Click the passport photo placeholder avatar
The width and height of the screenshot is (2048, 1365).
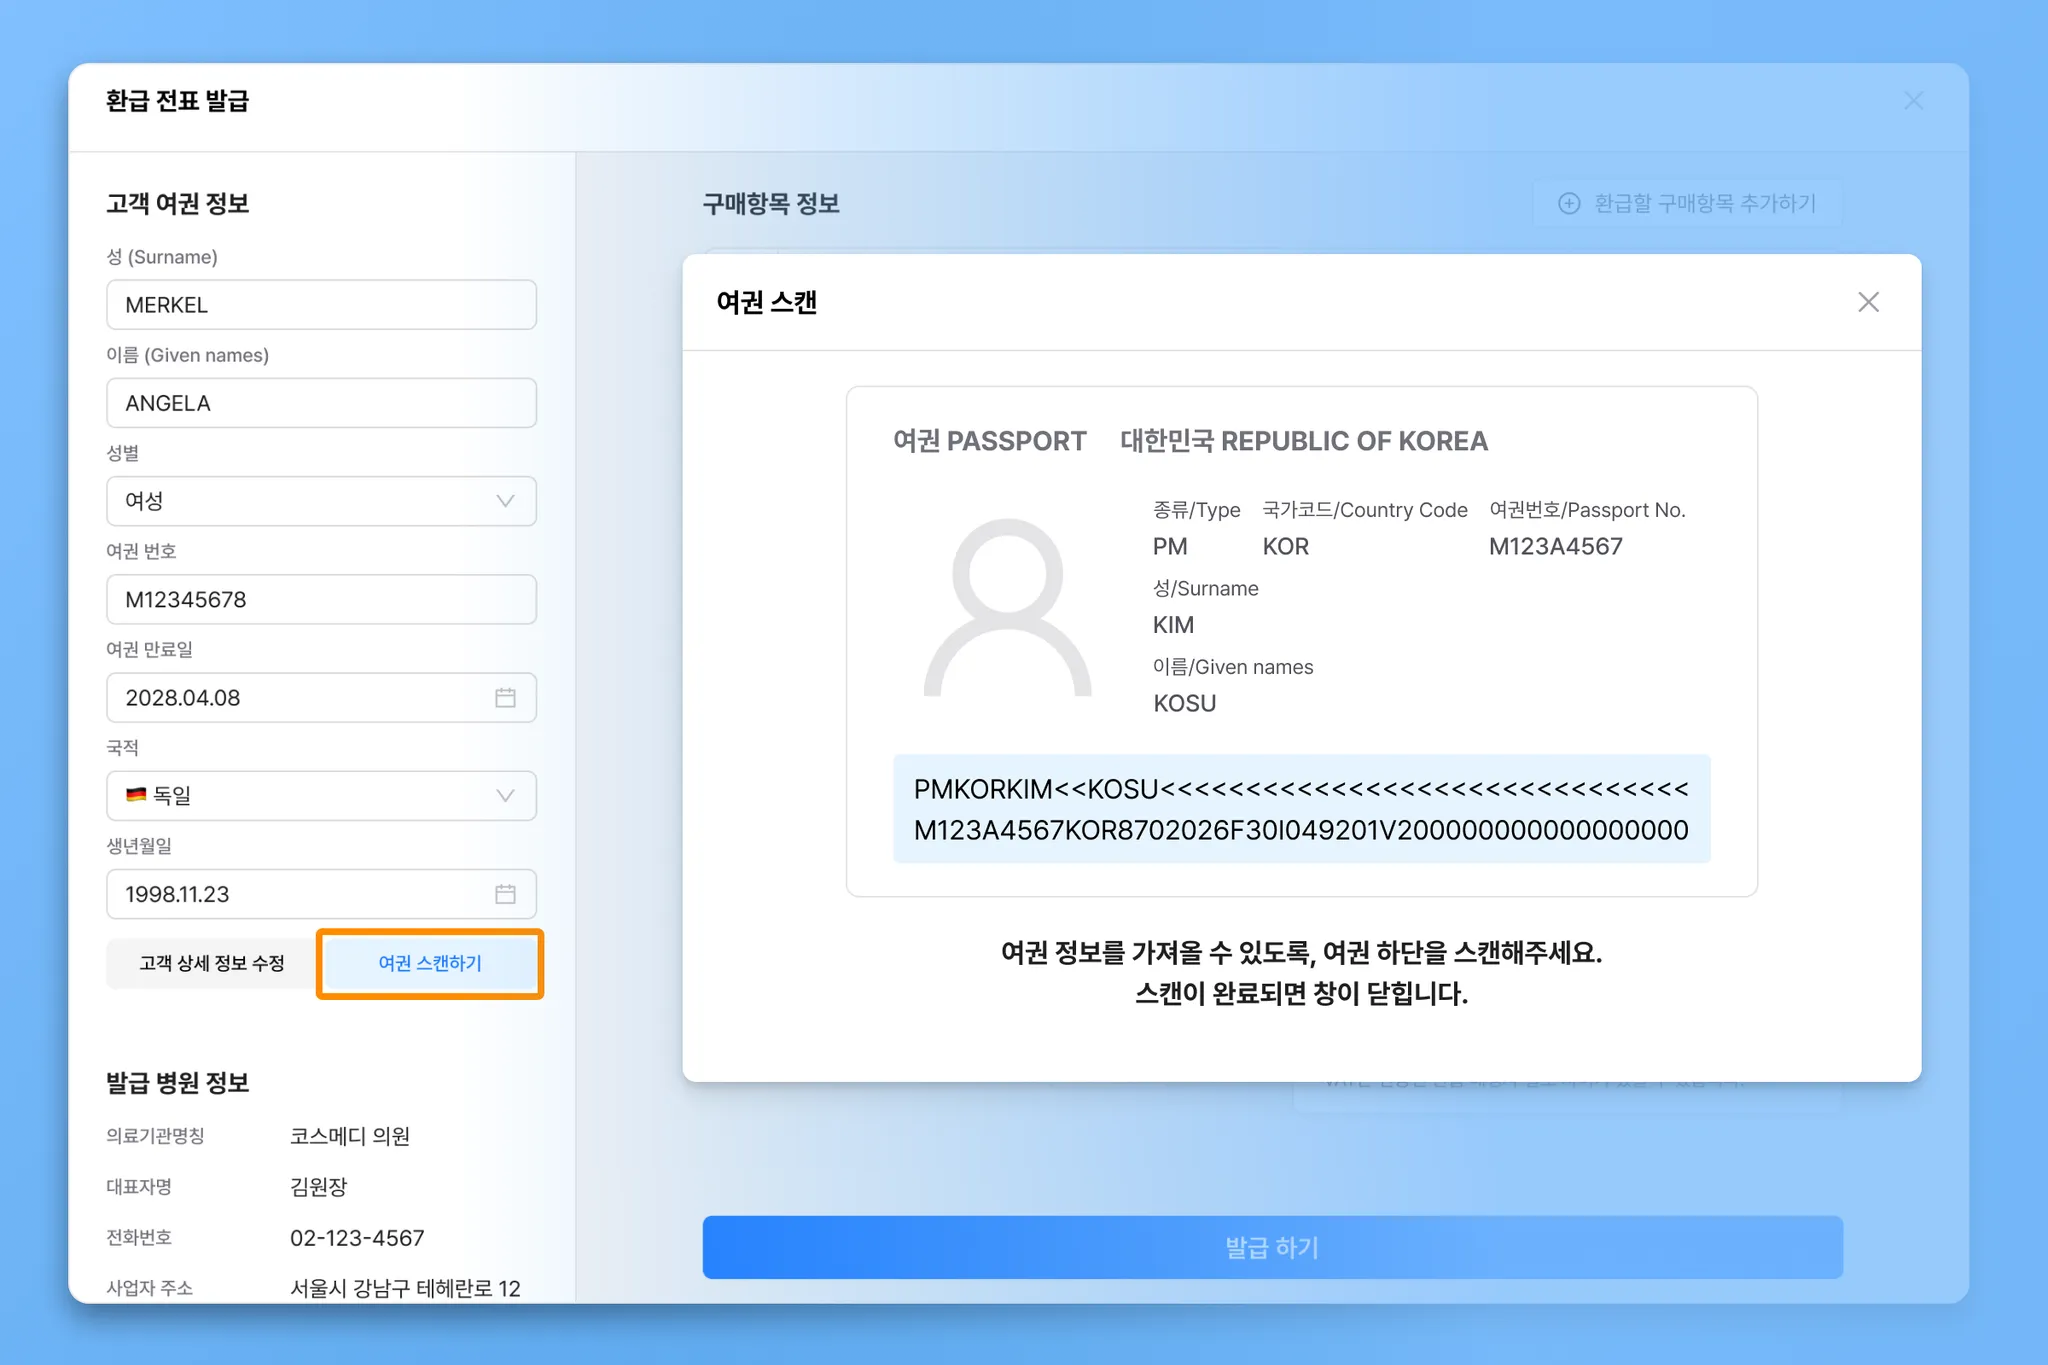1007,608
